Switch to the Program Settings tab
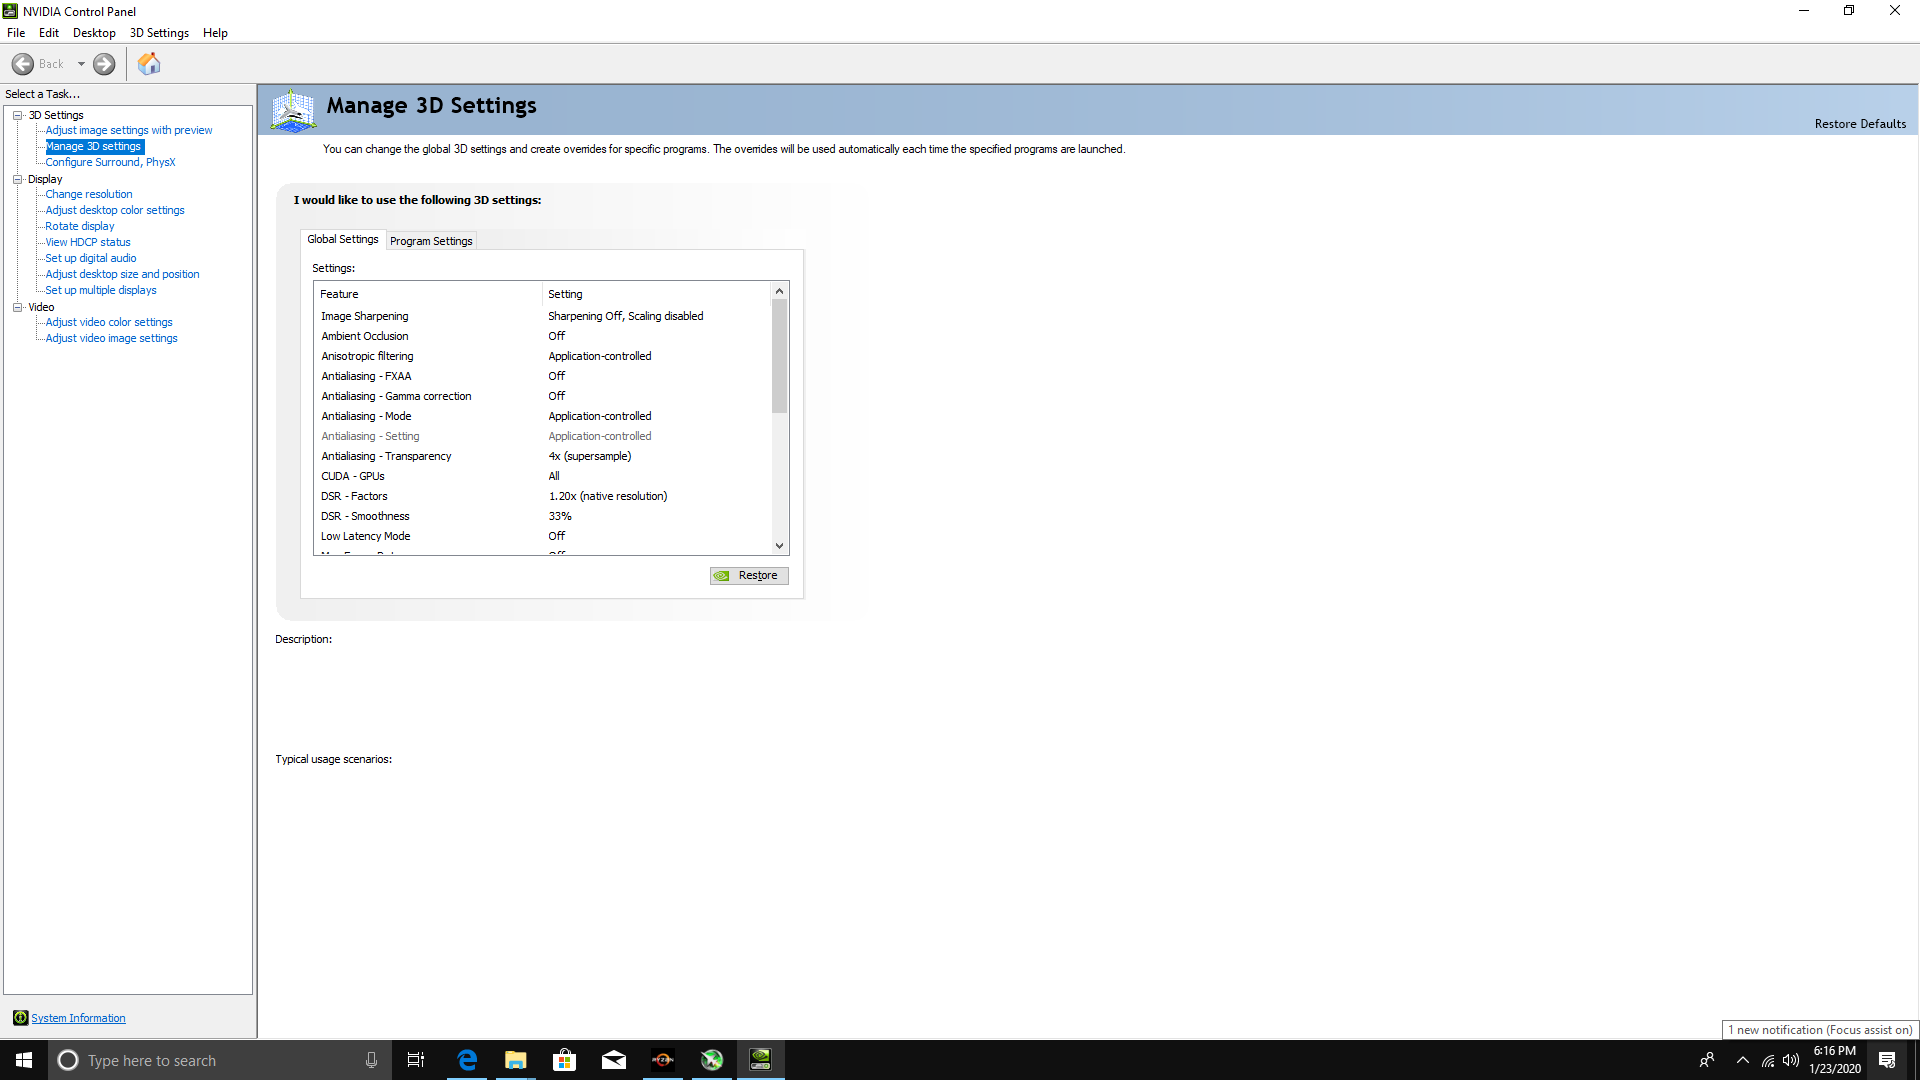 pyautogui.click(x=431, y=241)
